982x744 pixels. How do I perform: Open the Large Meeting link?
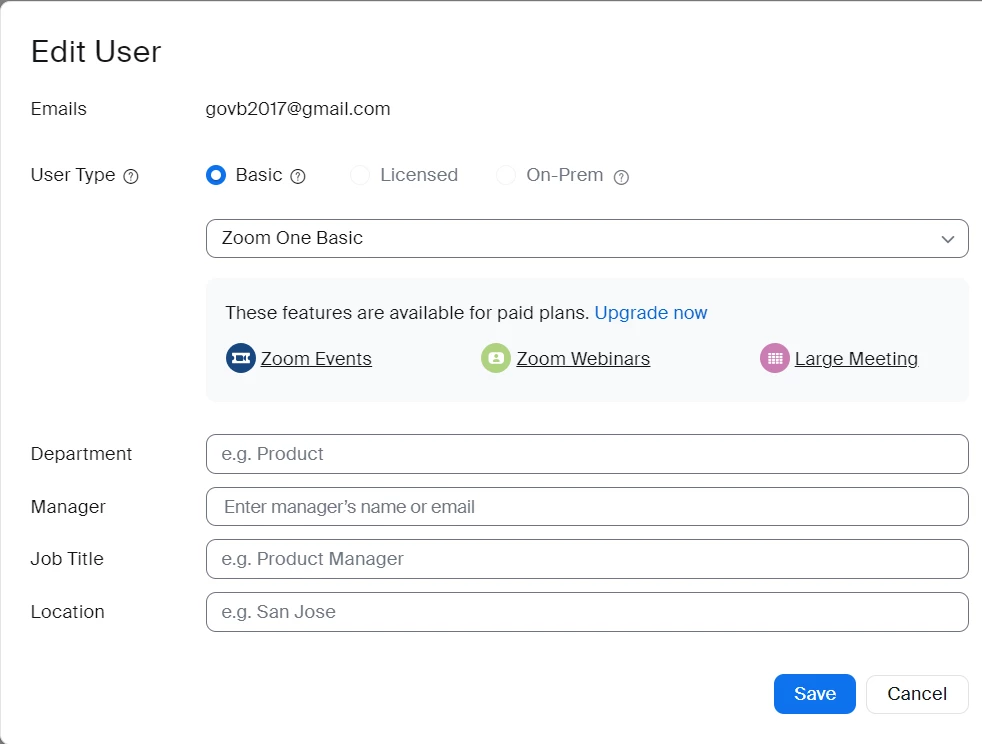(x=856, y=359)
